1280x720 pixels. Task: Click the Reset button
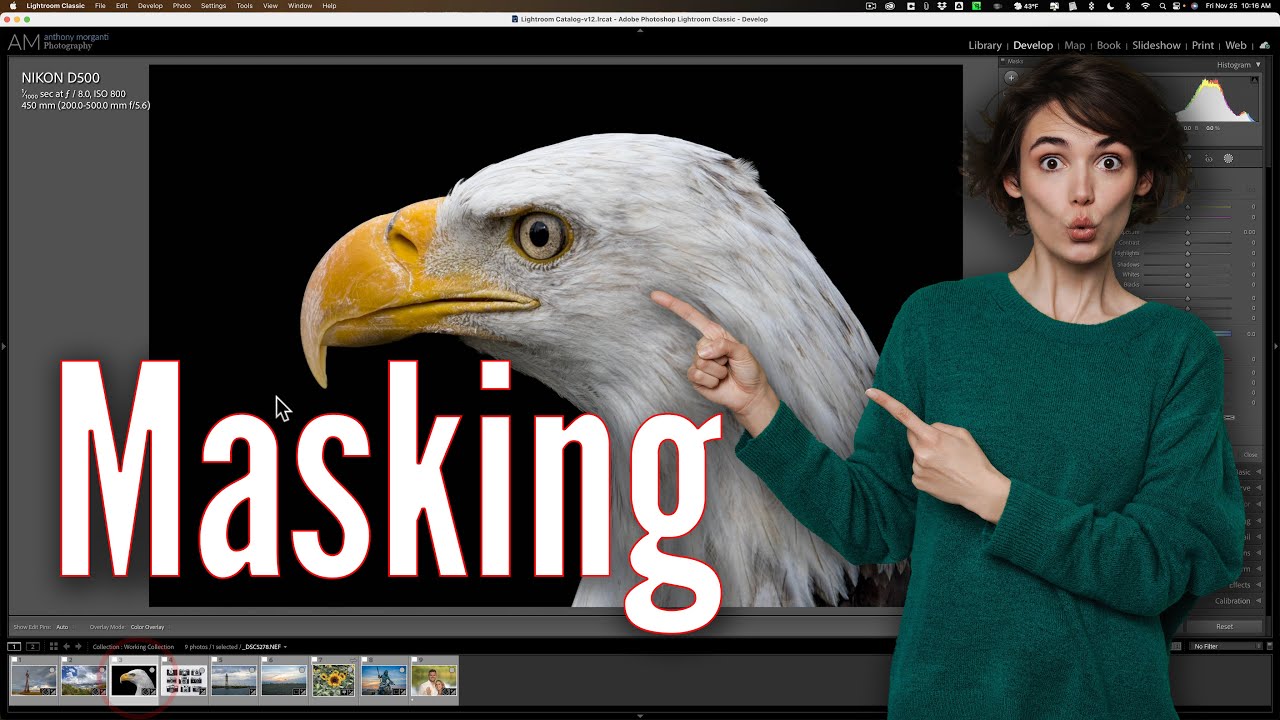pos(1224,626)
